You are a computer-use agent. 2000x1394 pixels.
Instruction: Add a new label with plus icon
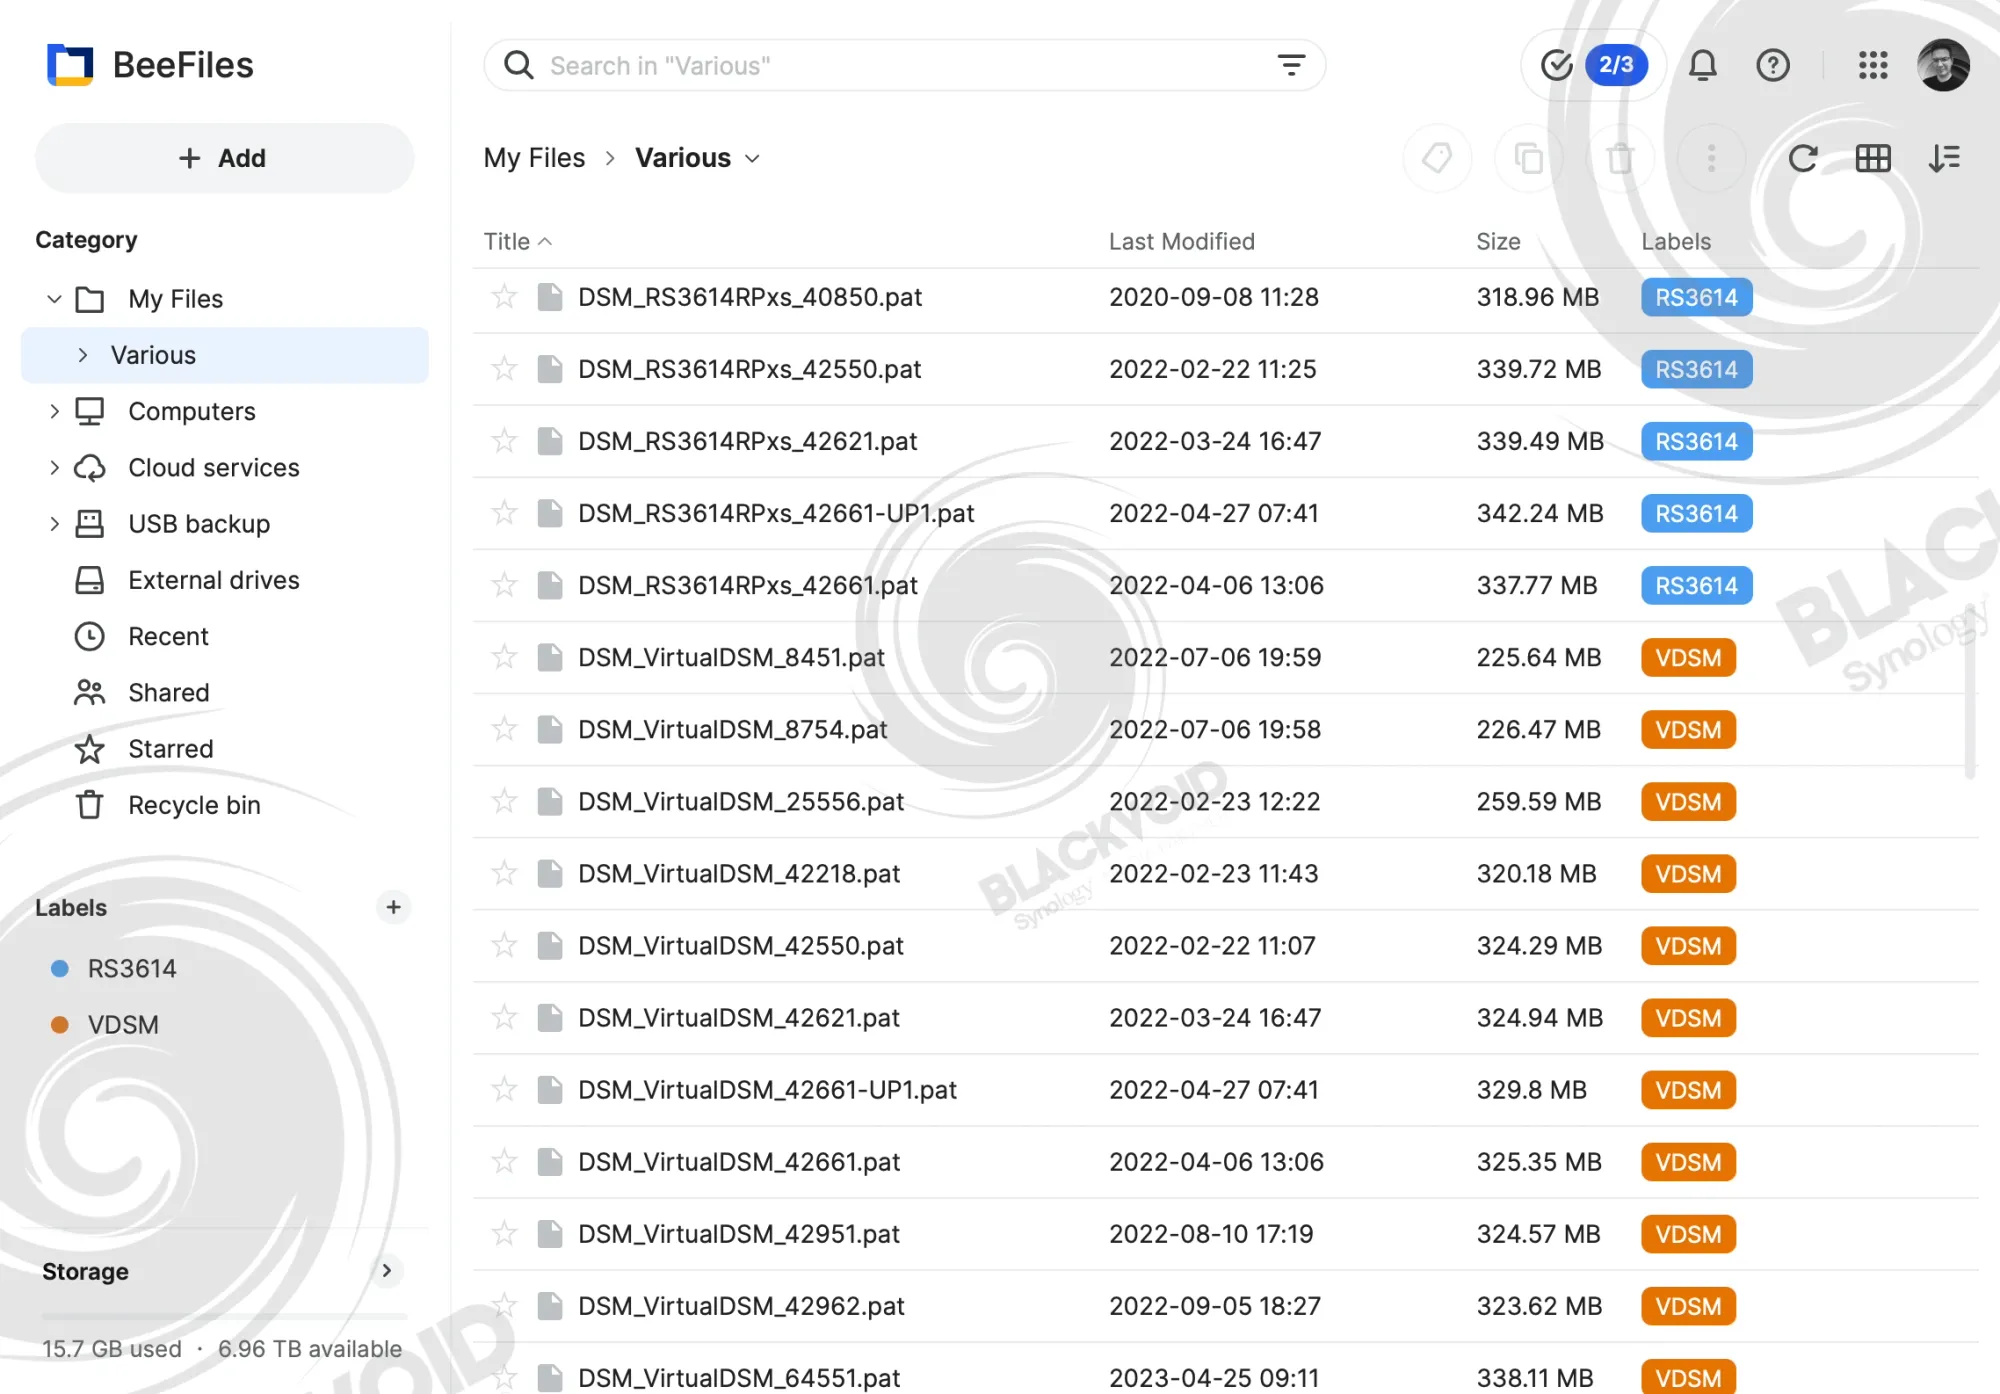(393, 907)
